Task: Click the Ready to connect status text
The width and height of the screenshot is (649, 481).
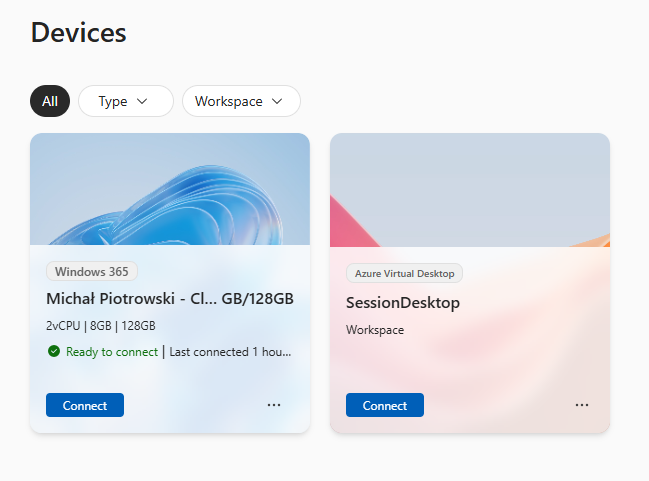Action: click(112, 352)
